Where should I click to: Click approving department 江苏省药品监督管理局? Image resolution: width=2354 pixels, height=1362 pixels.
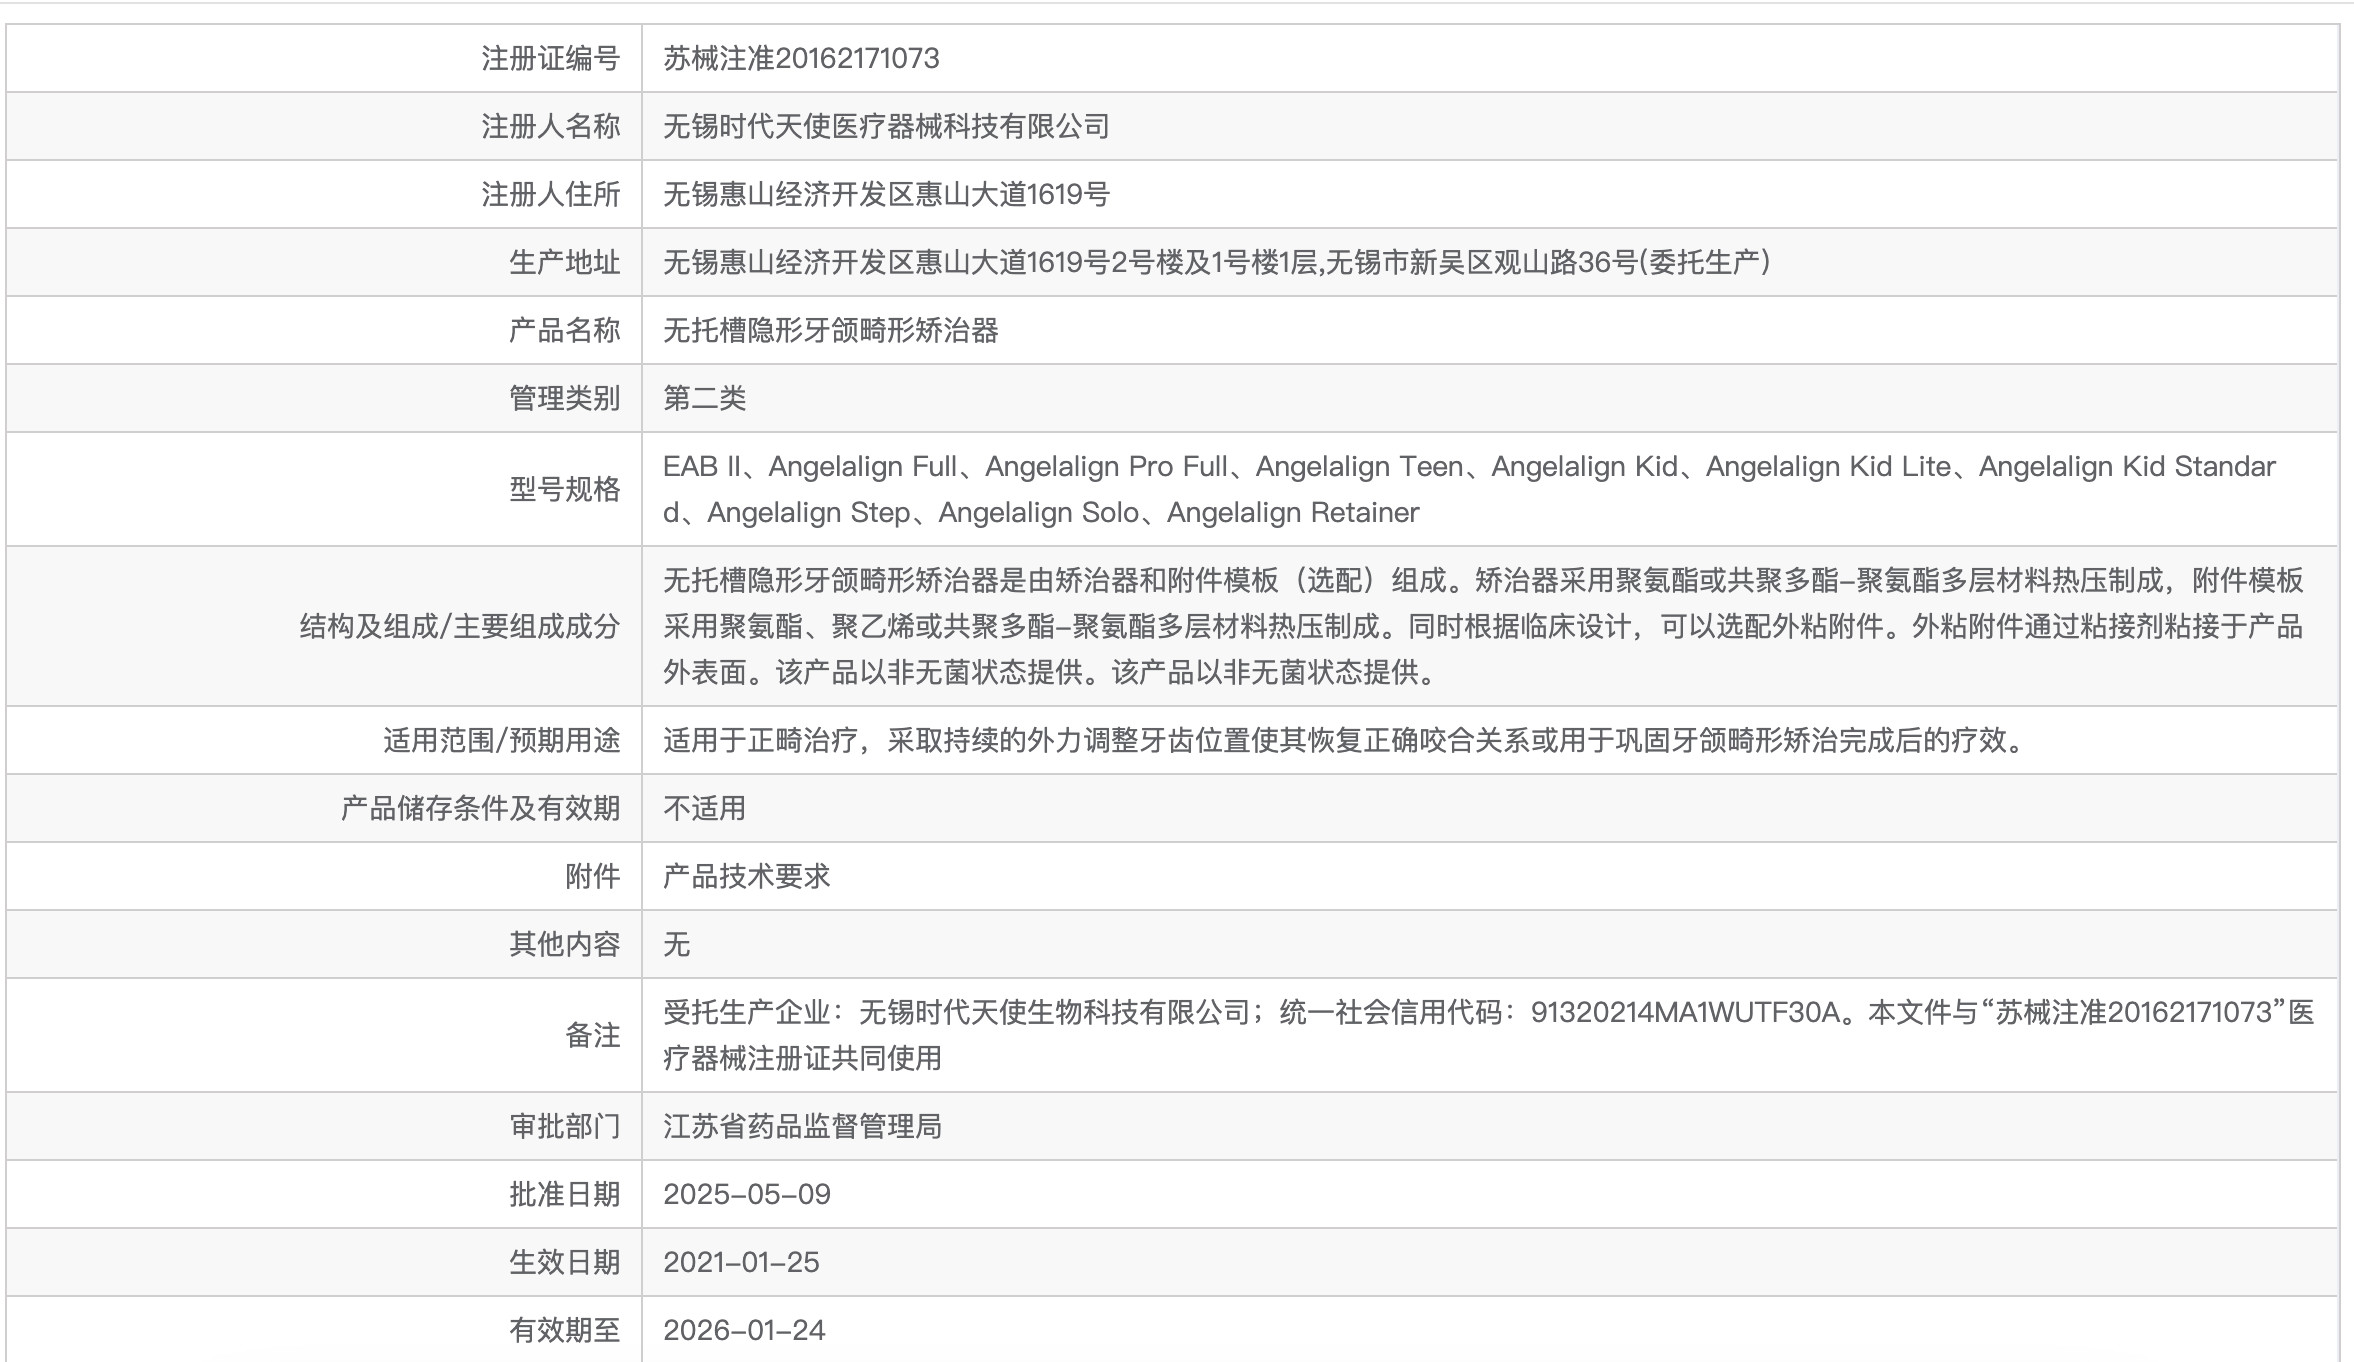[x=802, y=1127]
